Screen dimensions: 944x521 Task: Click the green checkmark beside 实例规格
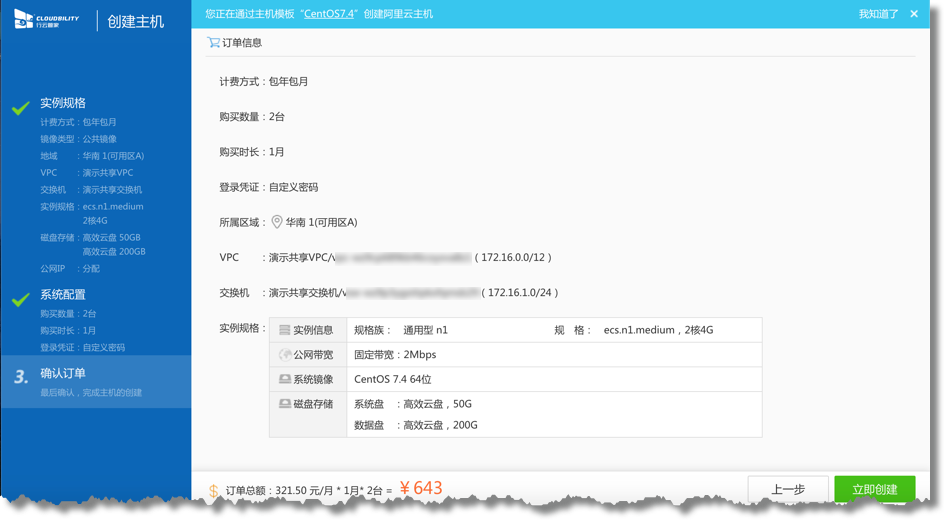click(x=20, y=107)
